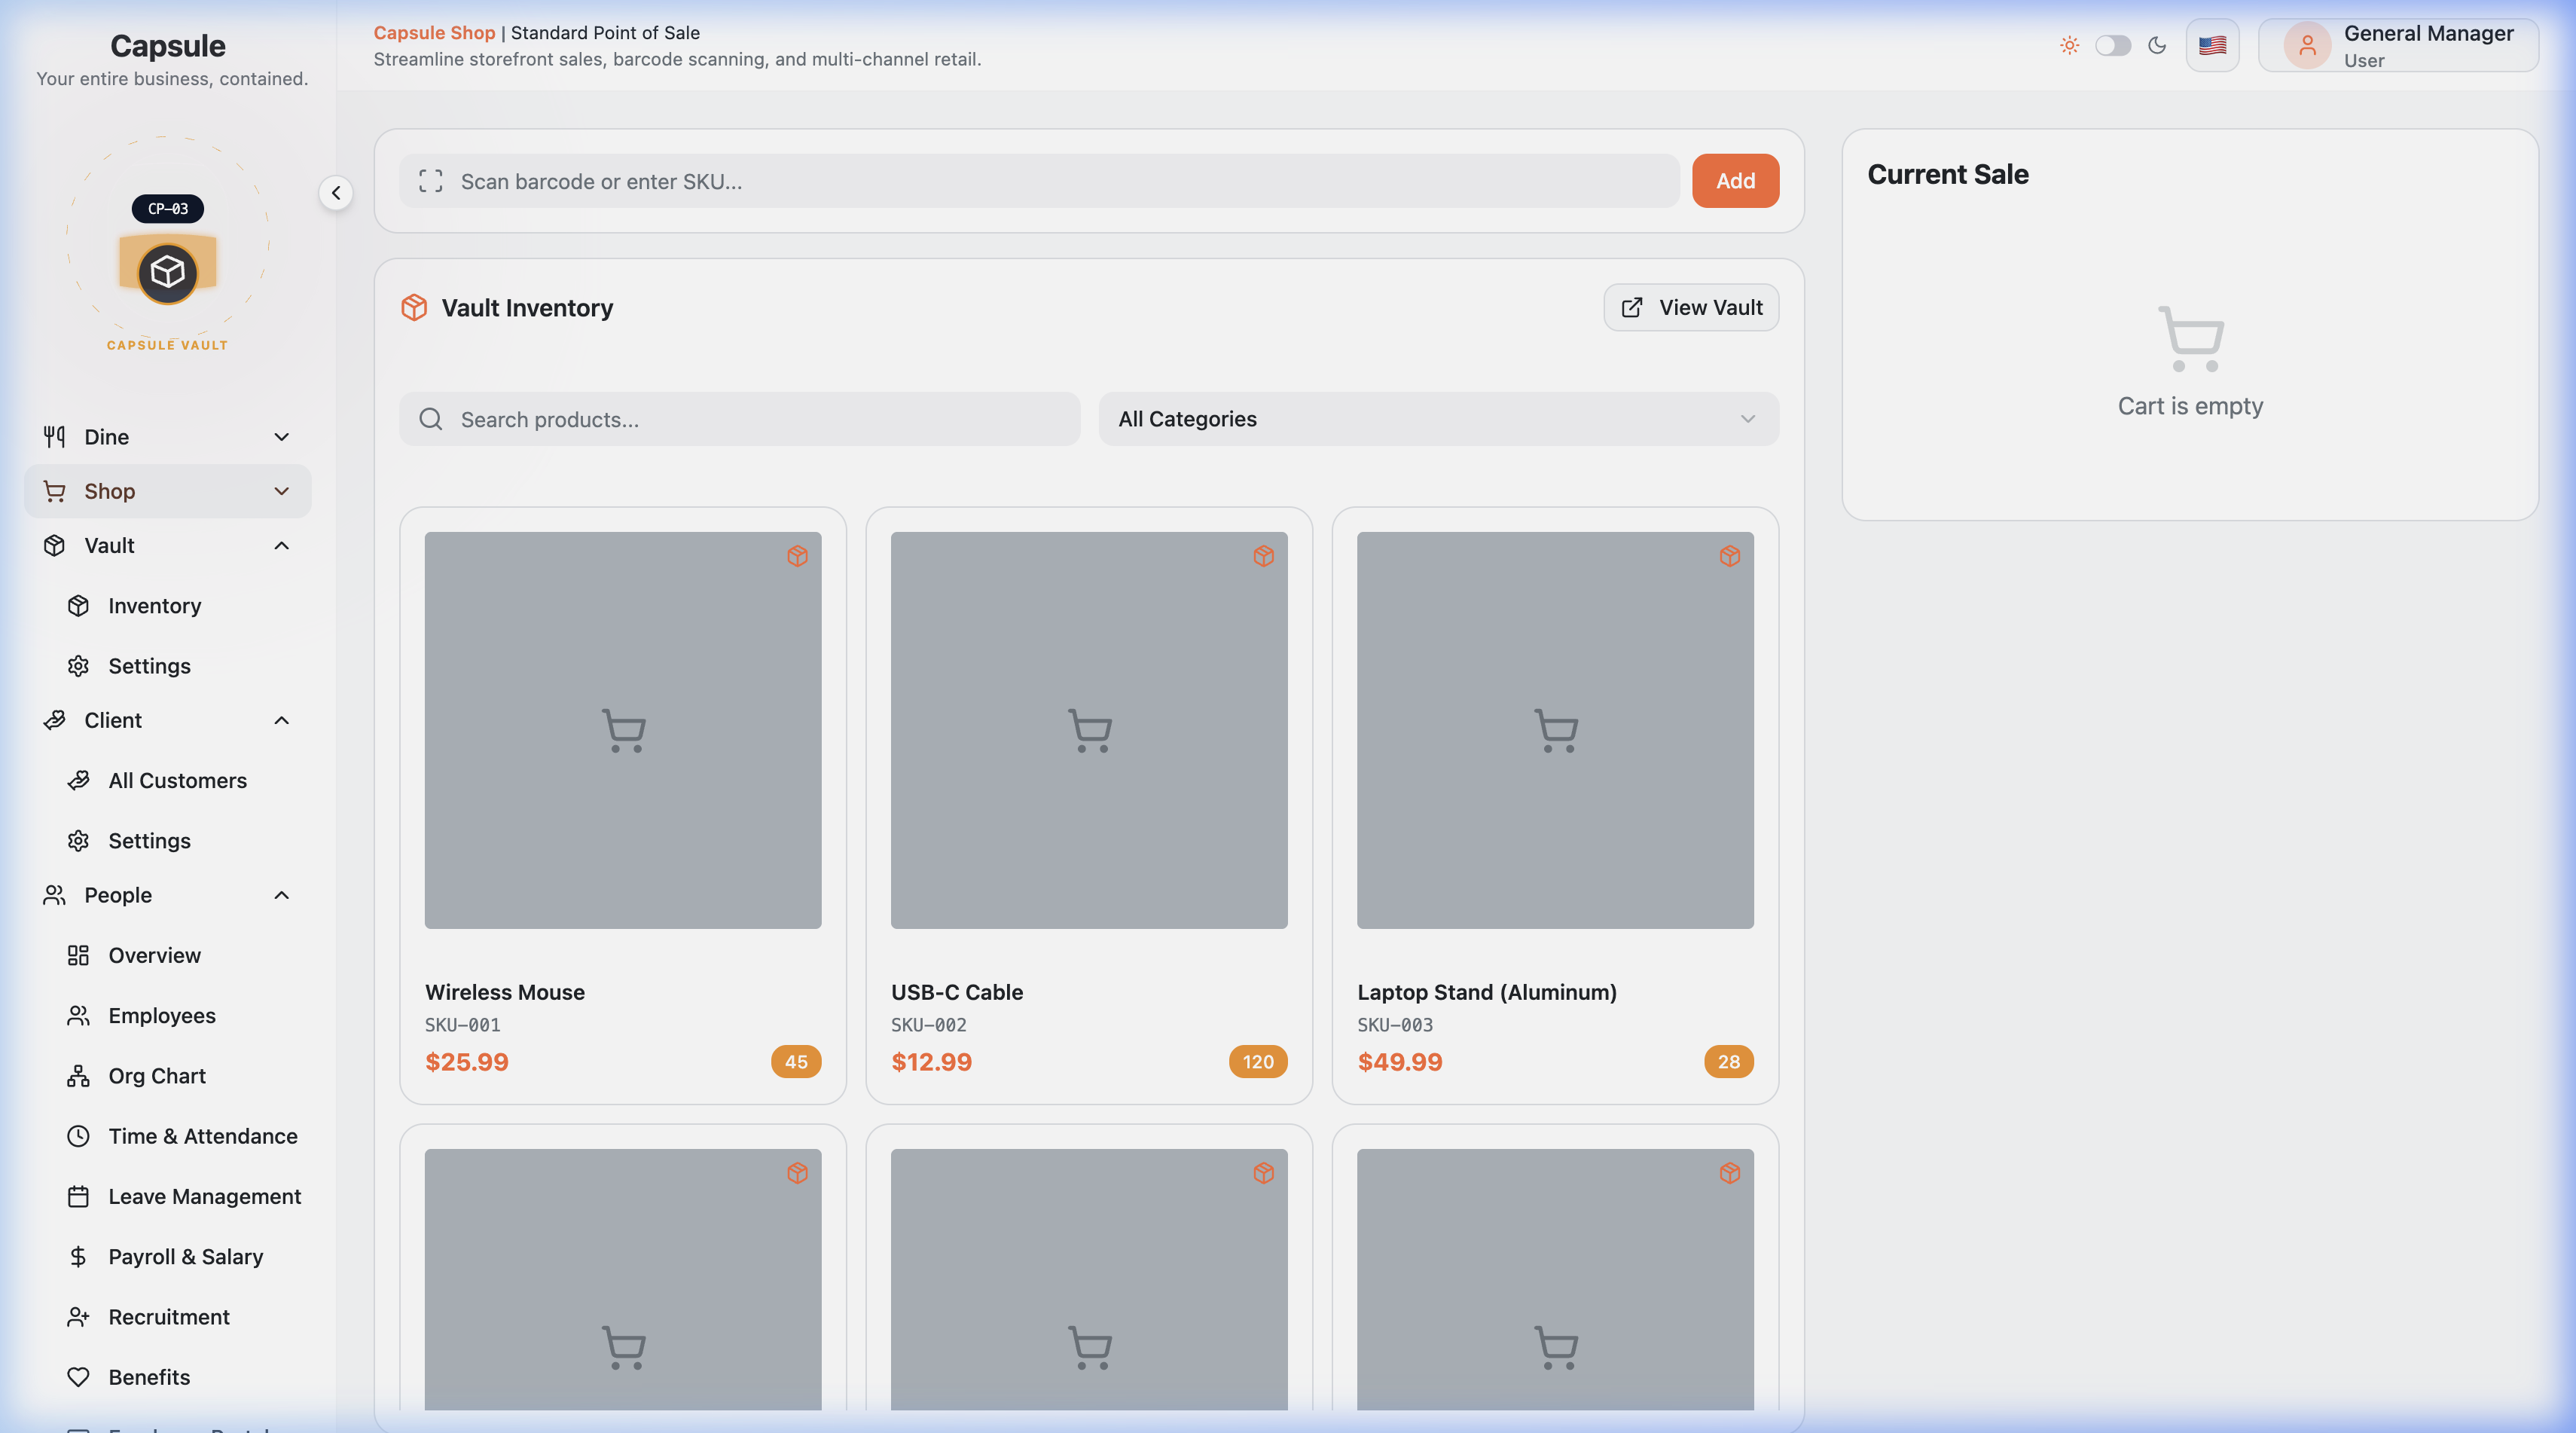This screenshot has height=1433, width=2576.
Task: Open the US flag language selector
Action: [2212, 45]
